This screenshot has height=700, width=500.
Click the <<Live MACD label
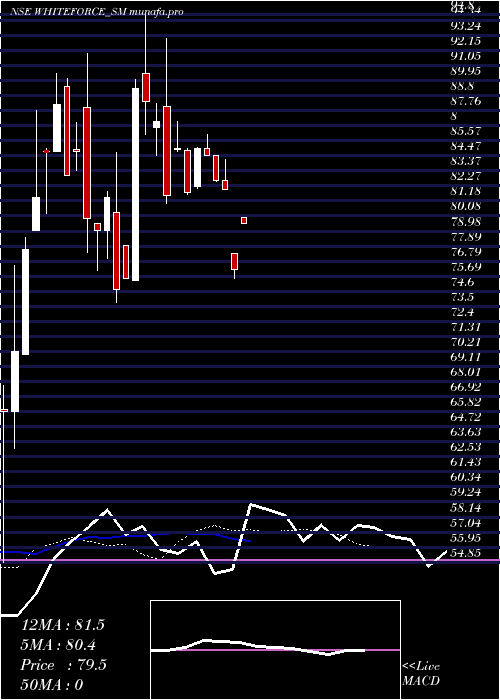click(421, 674)
